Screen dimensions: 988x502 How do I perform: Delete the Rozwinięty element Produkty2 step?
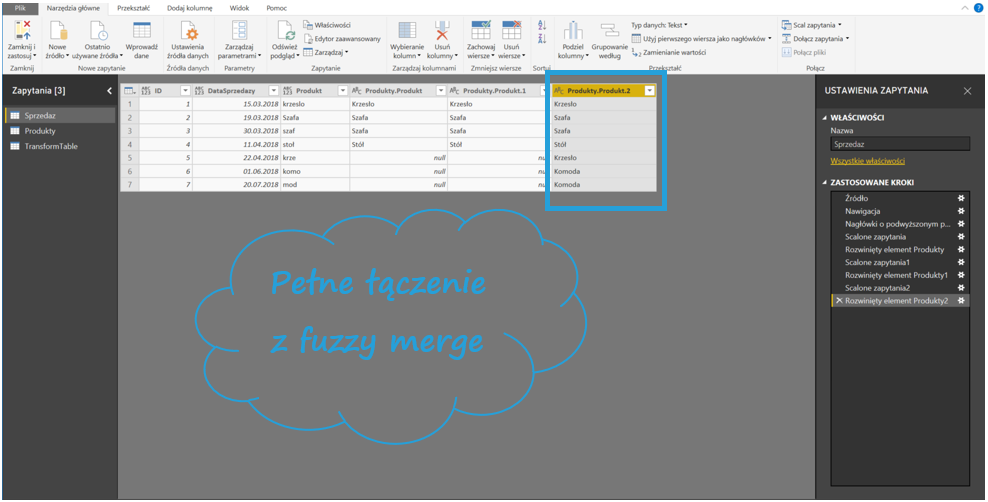[x=838, y=301]
